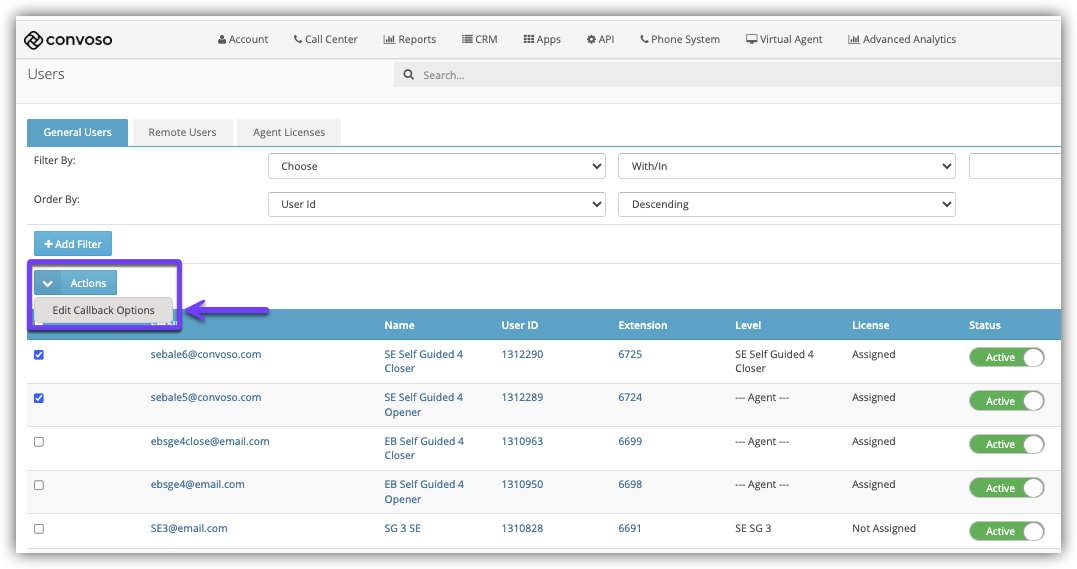Focus the Search users input field

[x=738, y=75]
